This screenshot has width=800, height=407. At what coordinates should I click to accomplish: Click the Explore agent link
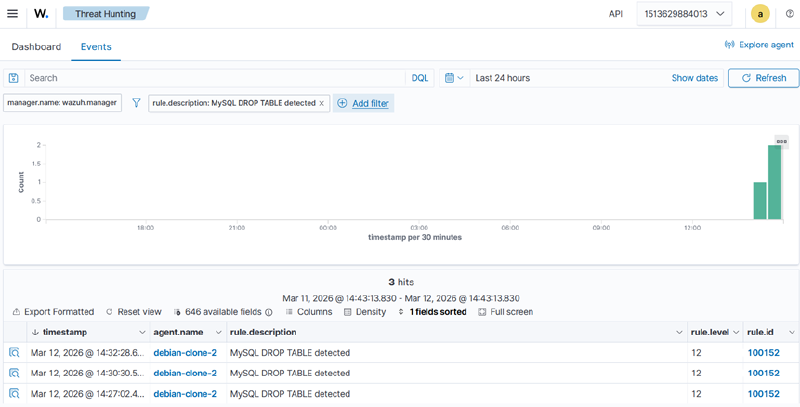click(x=759, y=45)
